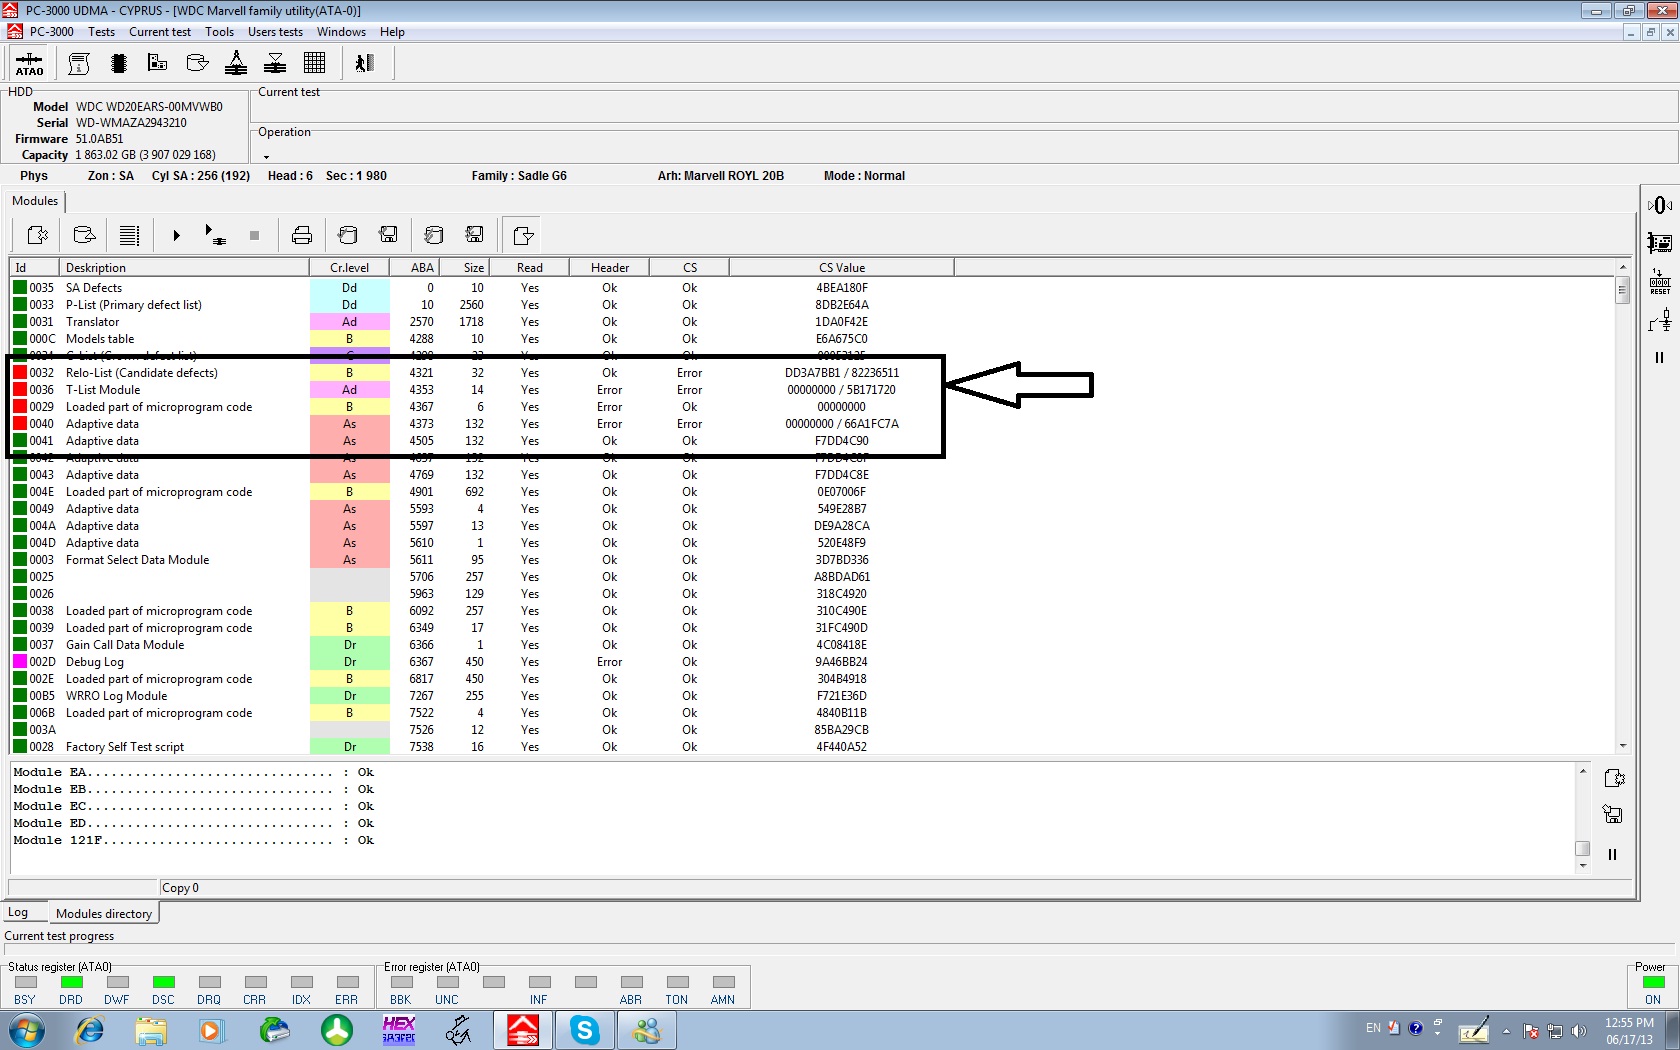This screenshot has width=1680, height=1050.
Task: Click the list lines icon in the Modules toolbar
Action: pyautogui.click(x=129, y=236)
